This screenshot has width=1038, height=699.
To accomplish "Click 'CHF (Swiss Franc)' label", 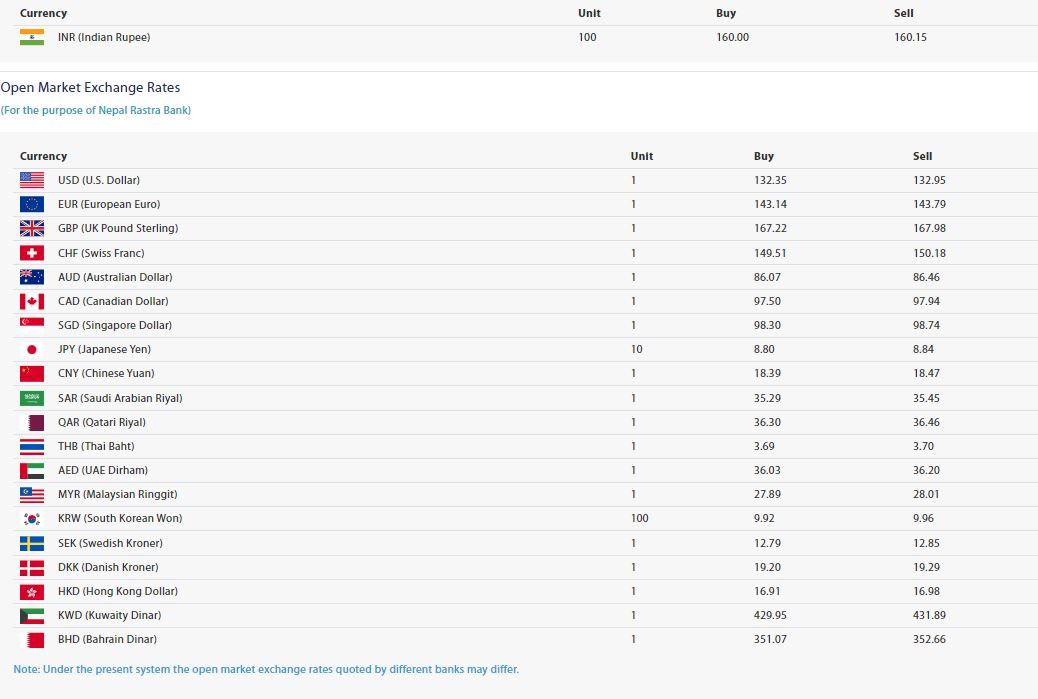I will coord(101,253).
